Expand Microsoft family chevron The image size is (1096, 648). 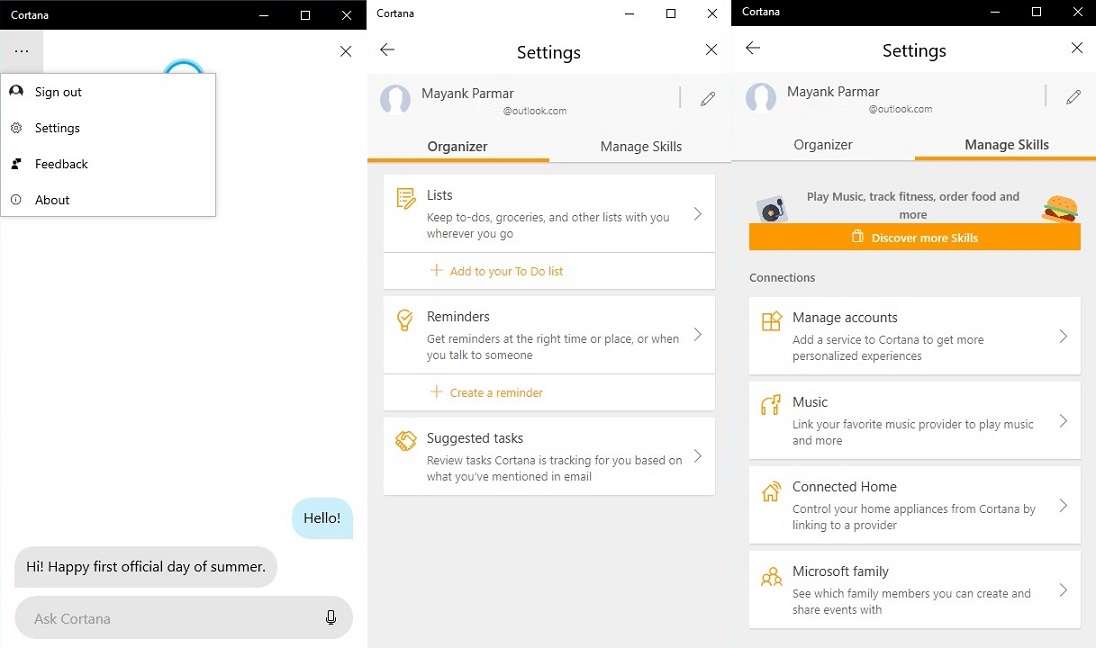[x=1063, y=590]
